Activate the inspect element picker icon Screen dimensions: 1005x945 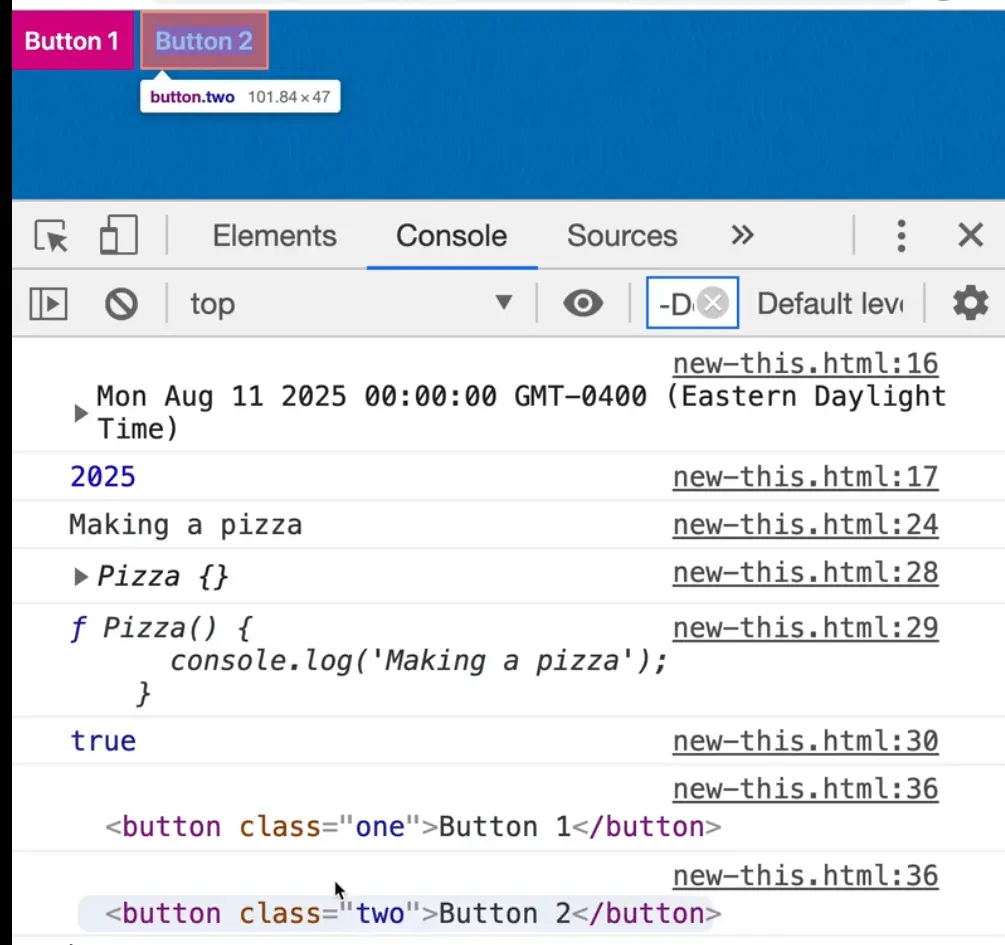point(52,237)
